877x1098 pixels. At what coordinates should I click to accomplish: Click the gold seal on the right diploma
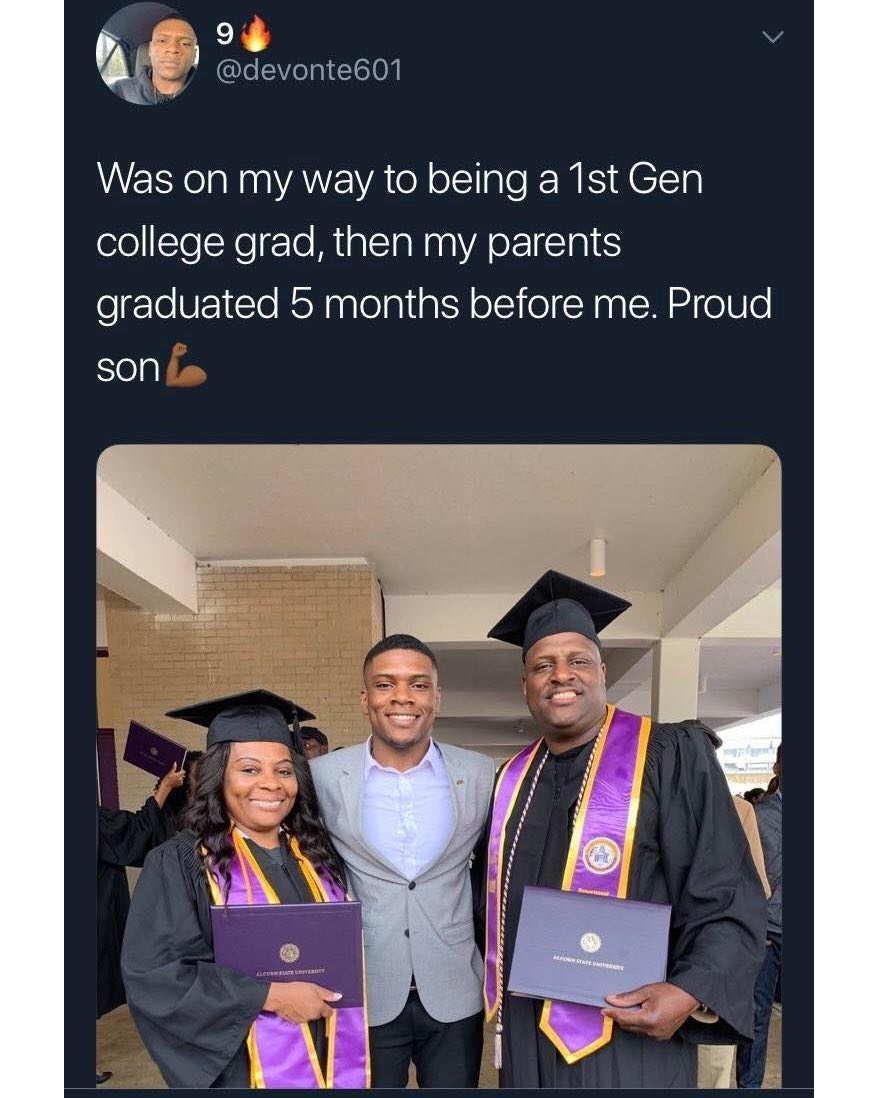click(591, 942)
